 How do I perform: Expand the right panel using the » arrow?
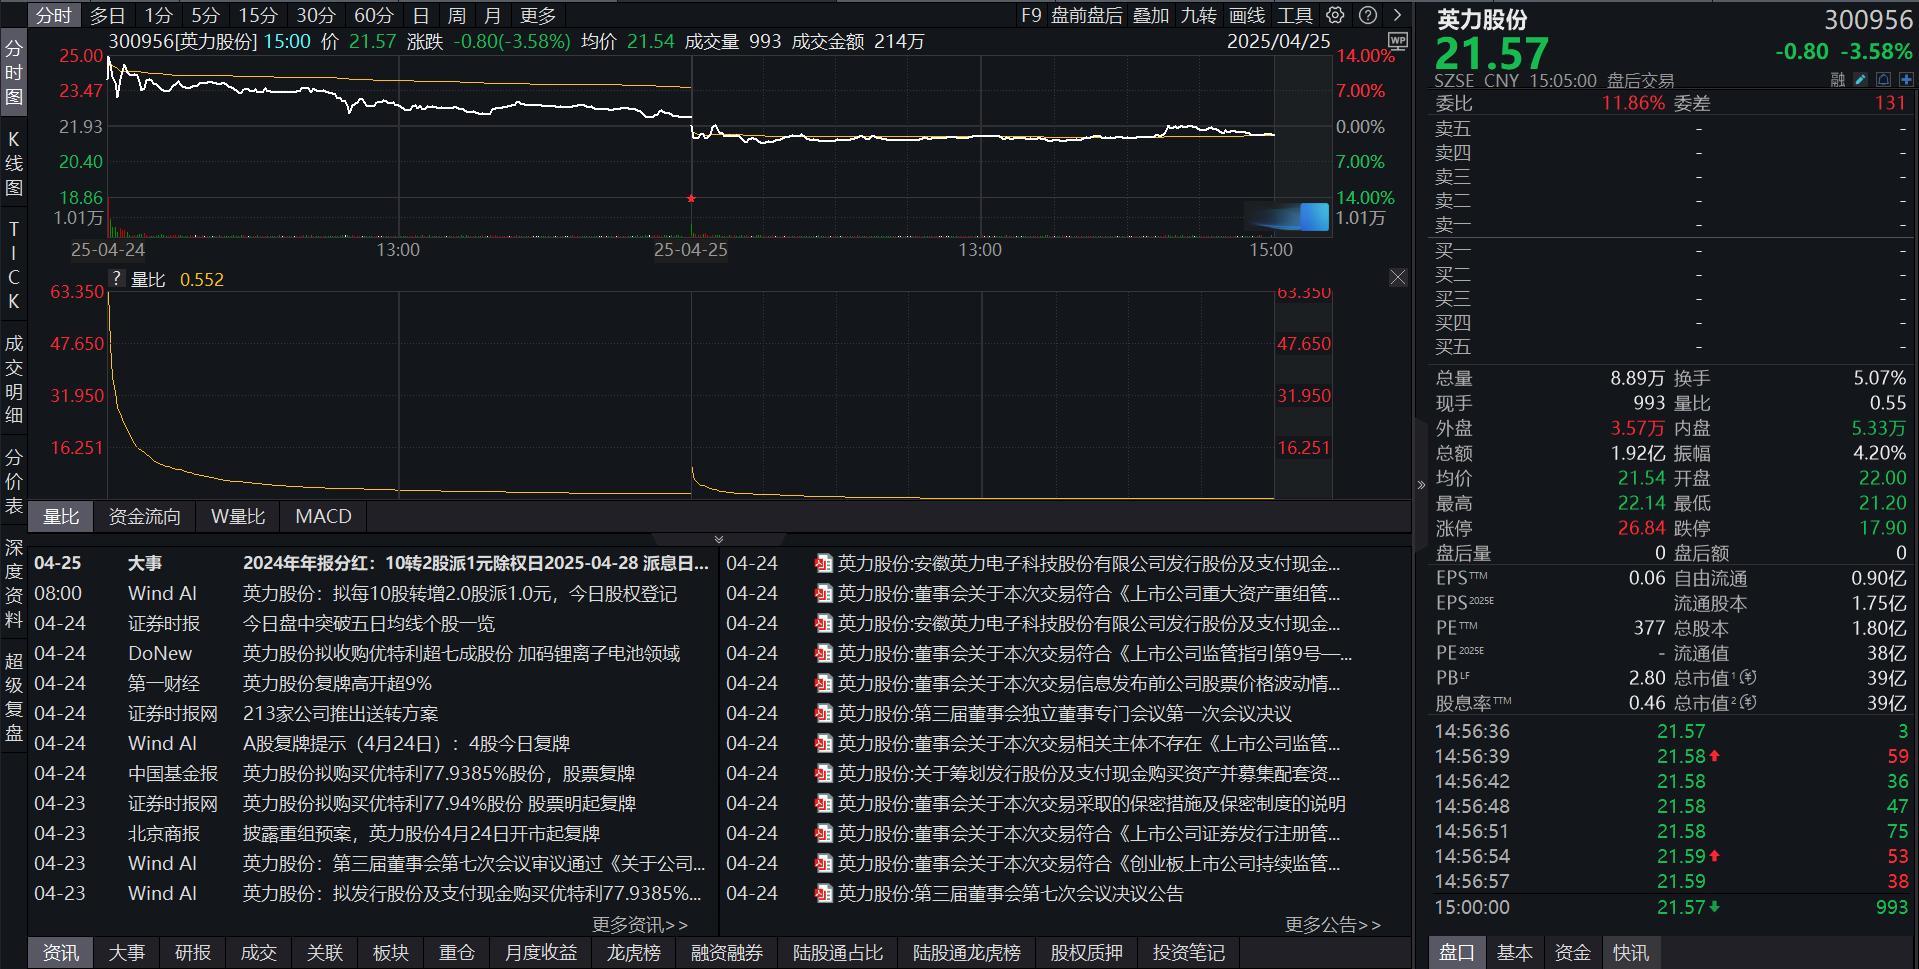point(1421,484)
